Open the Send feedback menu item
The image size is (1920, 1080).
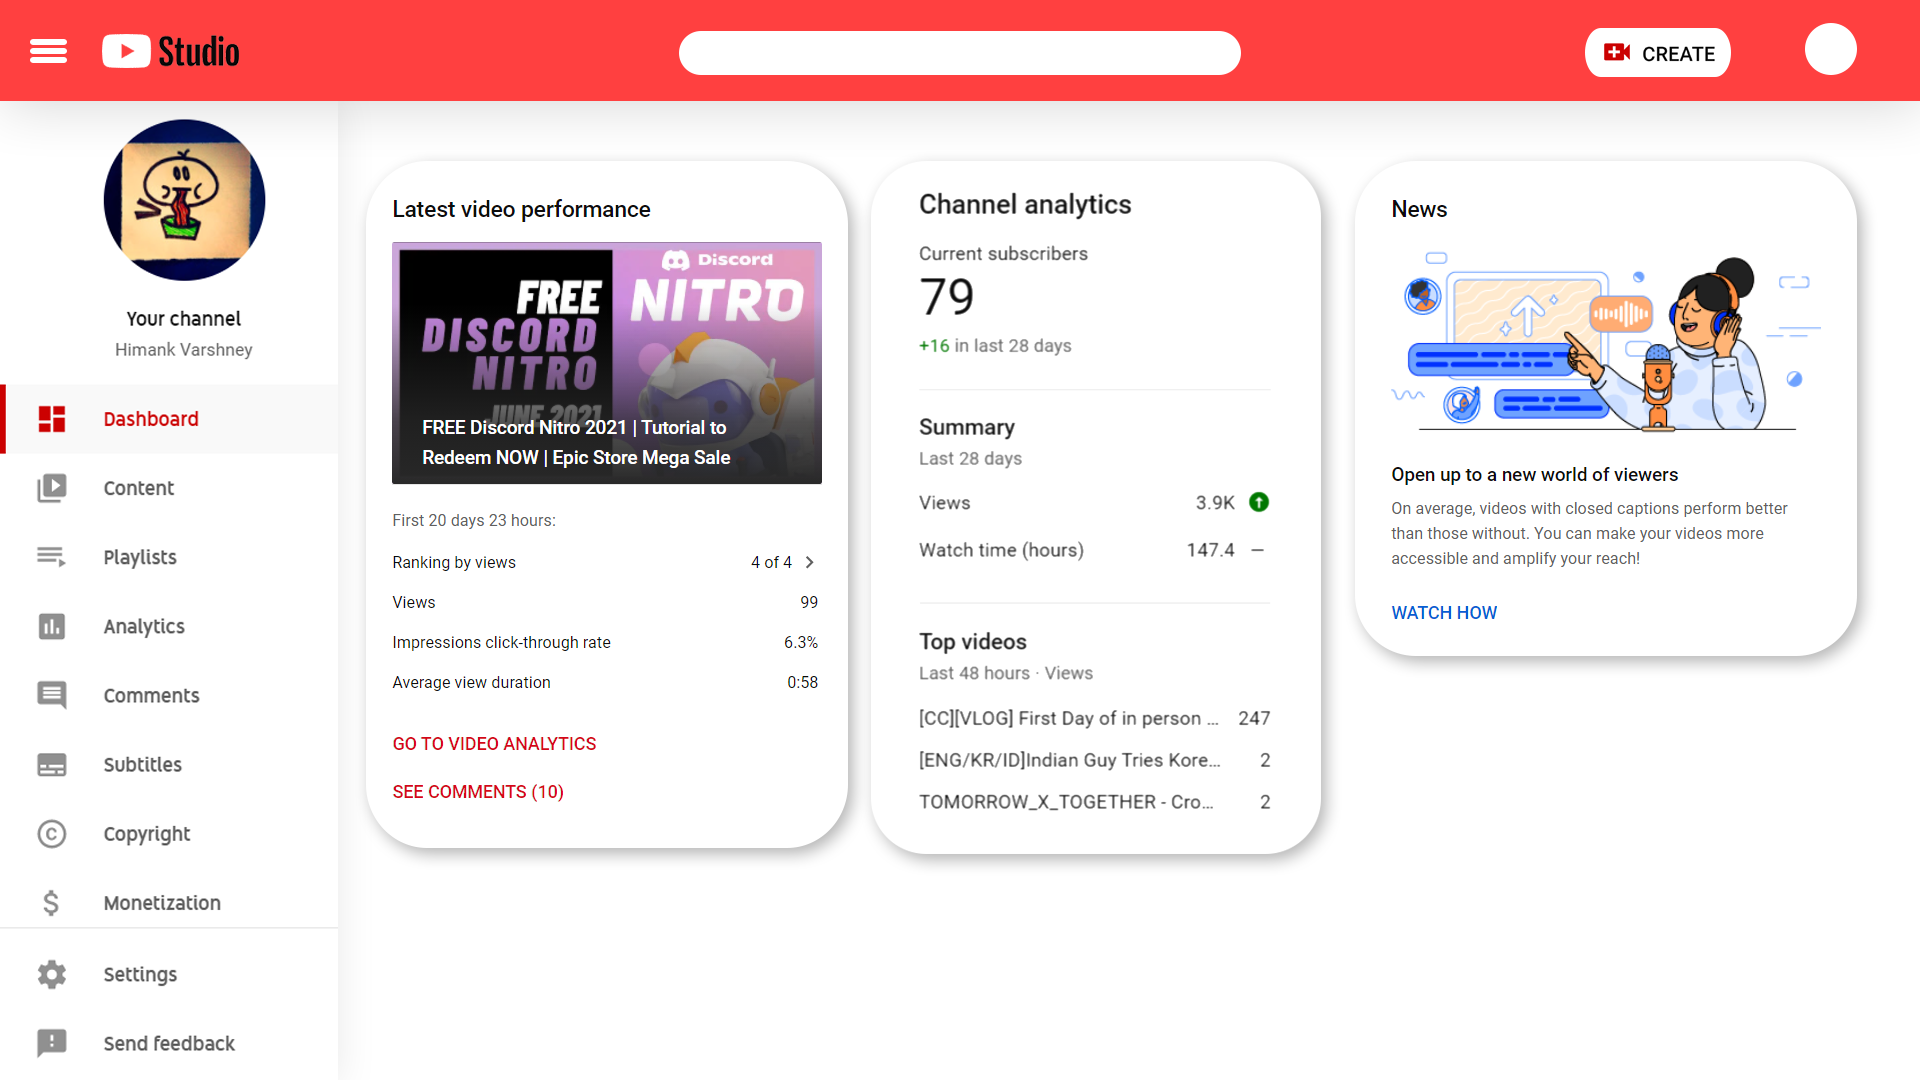click(x=169, y=1043)
